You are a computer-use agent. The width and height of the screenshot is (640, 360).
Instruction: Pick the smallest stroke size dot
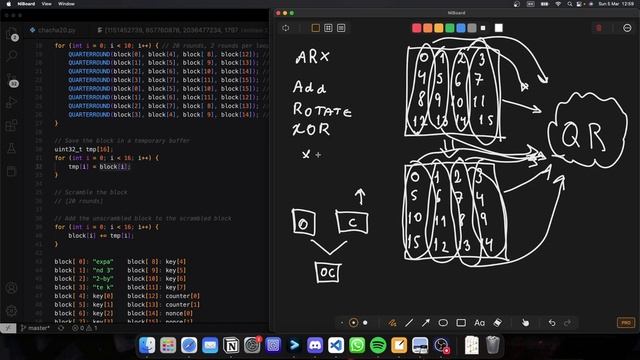pyautogui.click(x=342, y=323)
